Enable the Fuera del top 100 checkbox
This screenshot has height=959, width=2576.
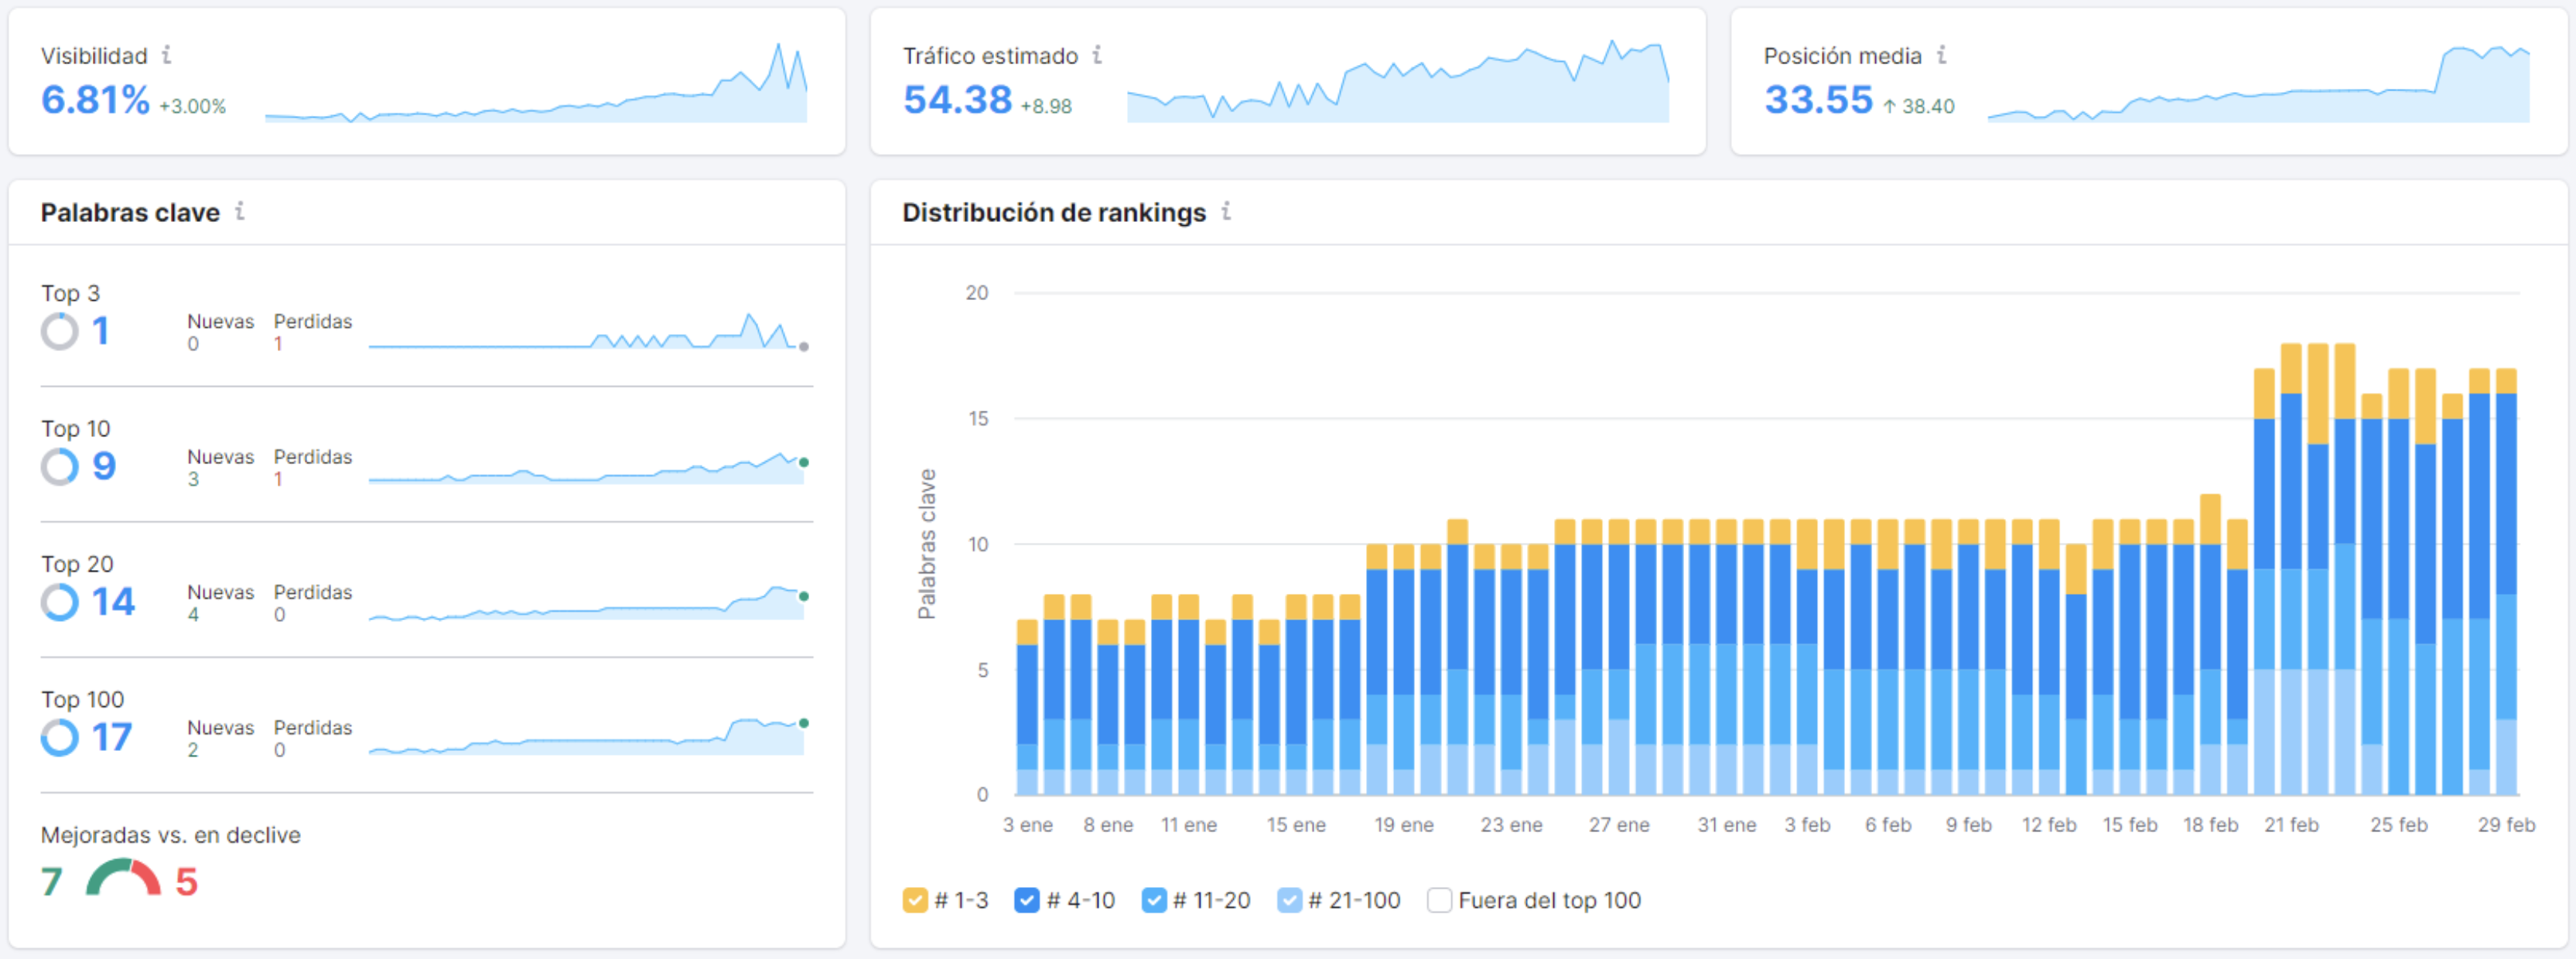(x=1439, y=900)
